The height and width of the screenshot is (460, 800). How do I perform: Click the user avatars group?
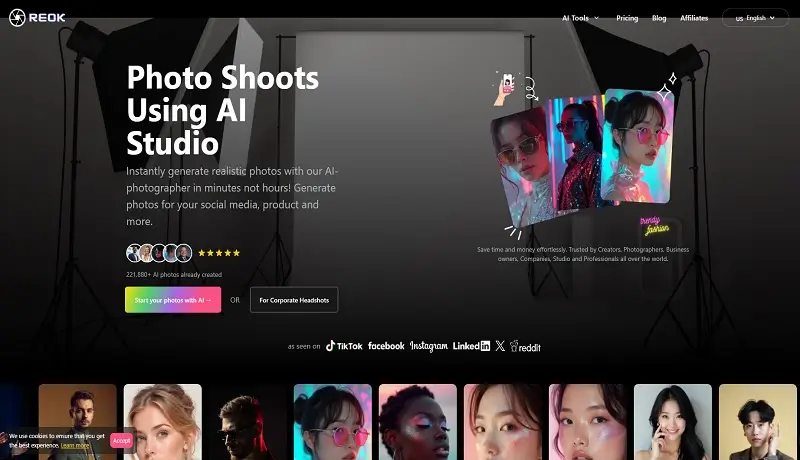(x=158, y=253)
